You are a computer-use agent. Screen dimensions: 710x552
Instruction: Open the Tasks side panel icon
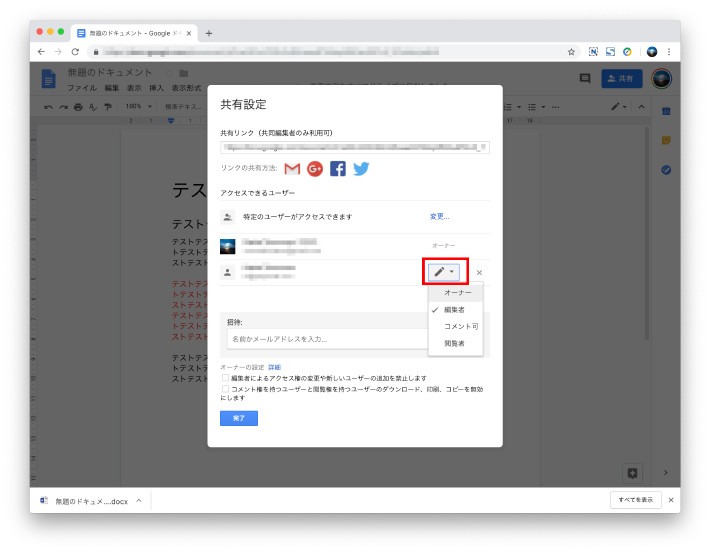click(x=666, y=170)
